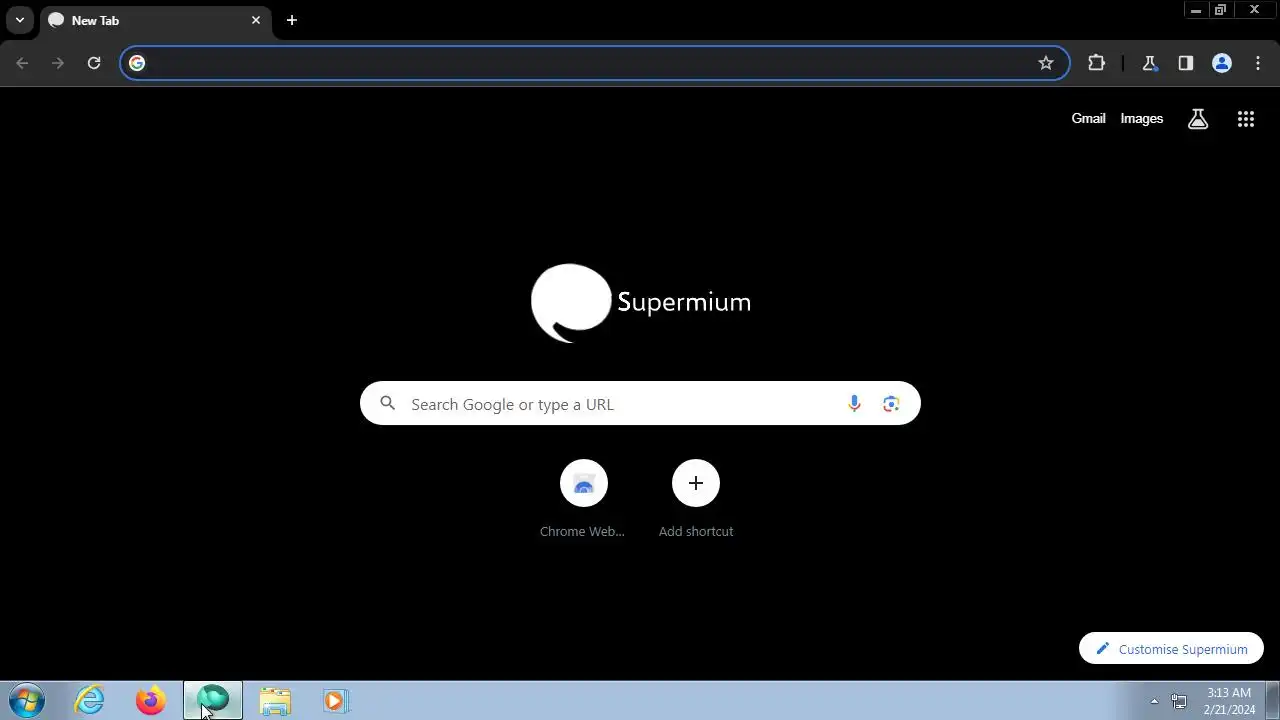Select the New Tab tab
This screenshot has width=1280, height=720.
coord(156,20)
